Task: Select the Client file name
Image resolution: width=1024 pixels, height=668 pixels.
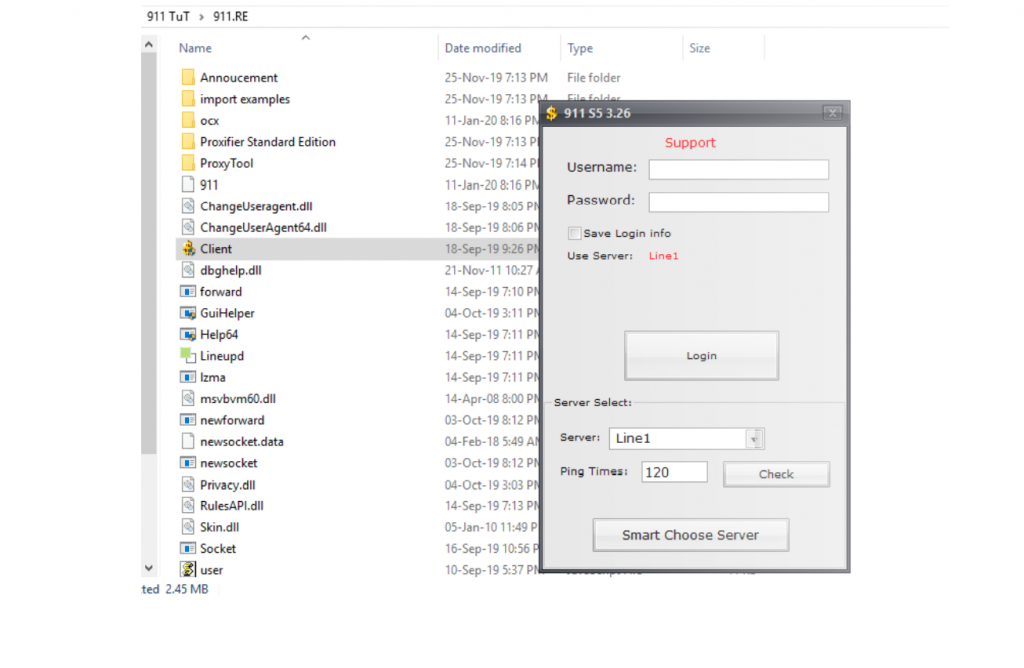Action: (216, 249)
